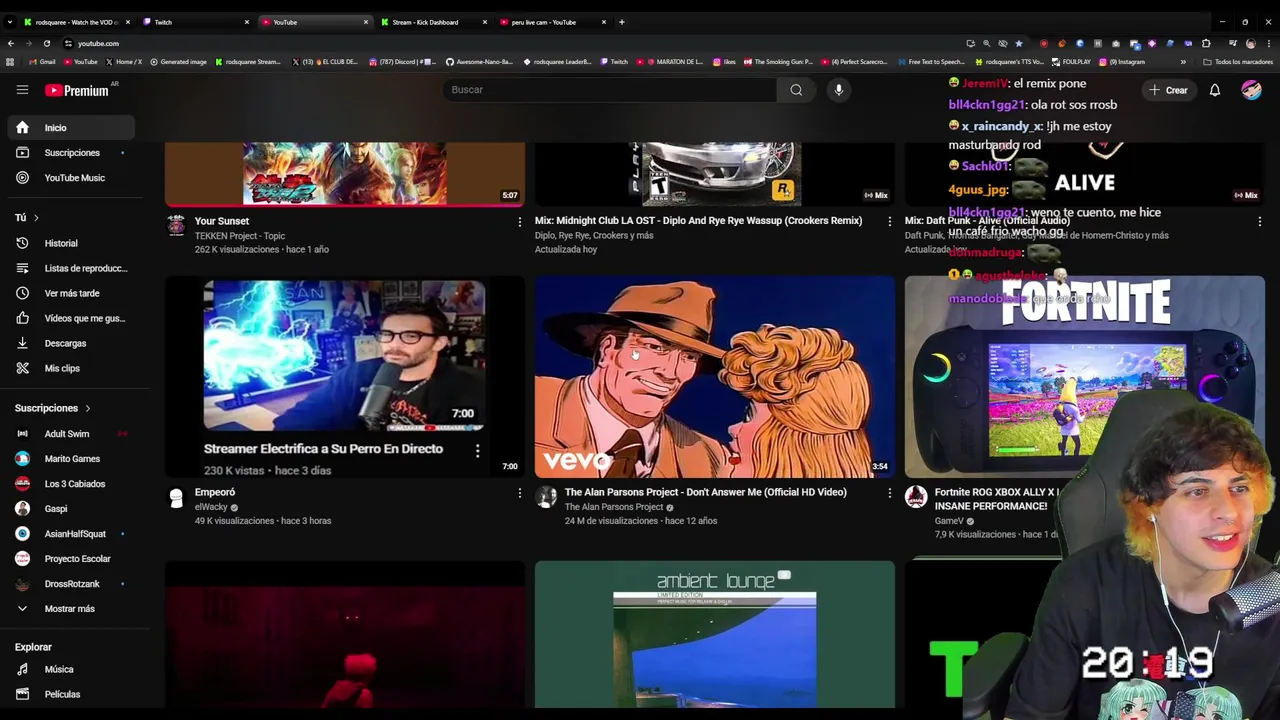Open Los 3 Cabiados channel subscription
Screen dimensions: 1280x720
click(x=69, y=484)
